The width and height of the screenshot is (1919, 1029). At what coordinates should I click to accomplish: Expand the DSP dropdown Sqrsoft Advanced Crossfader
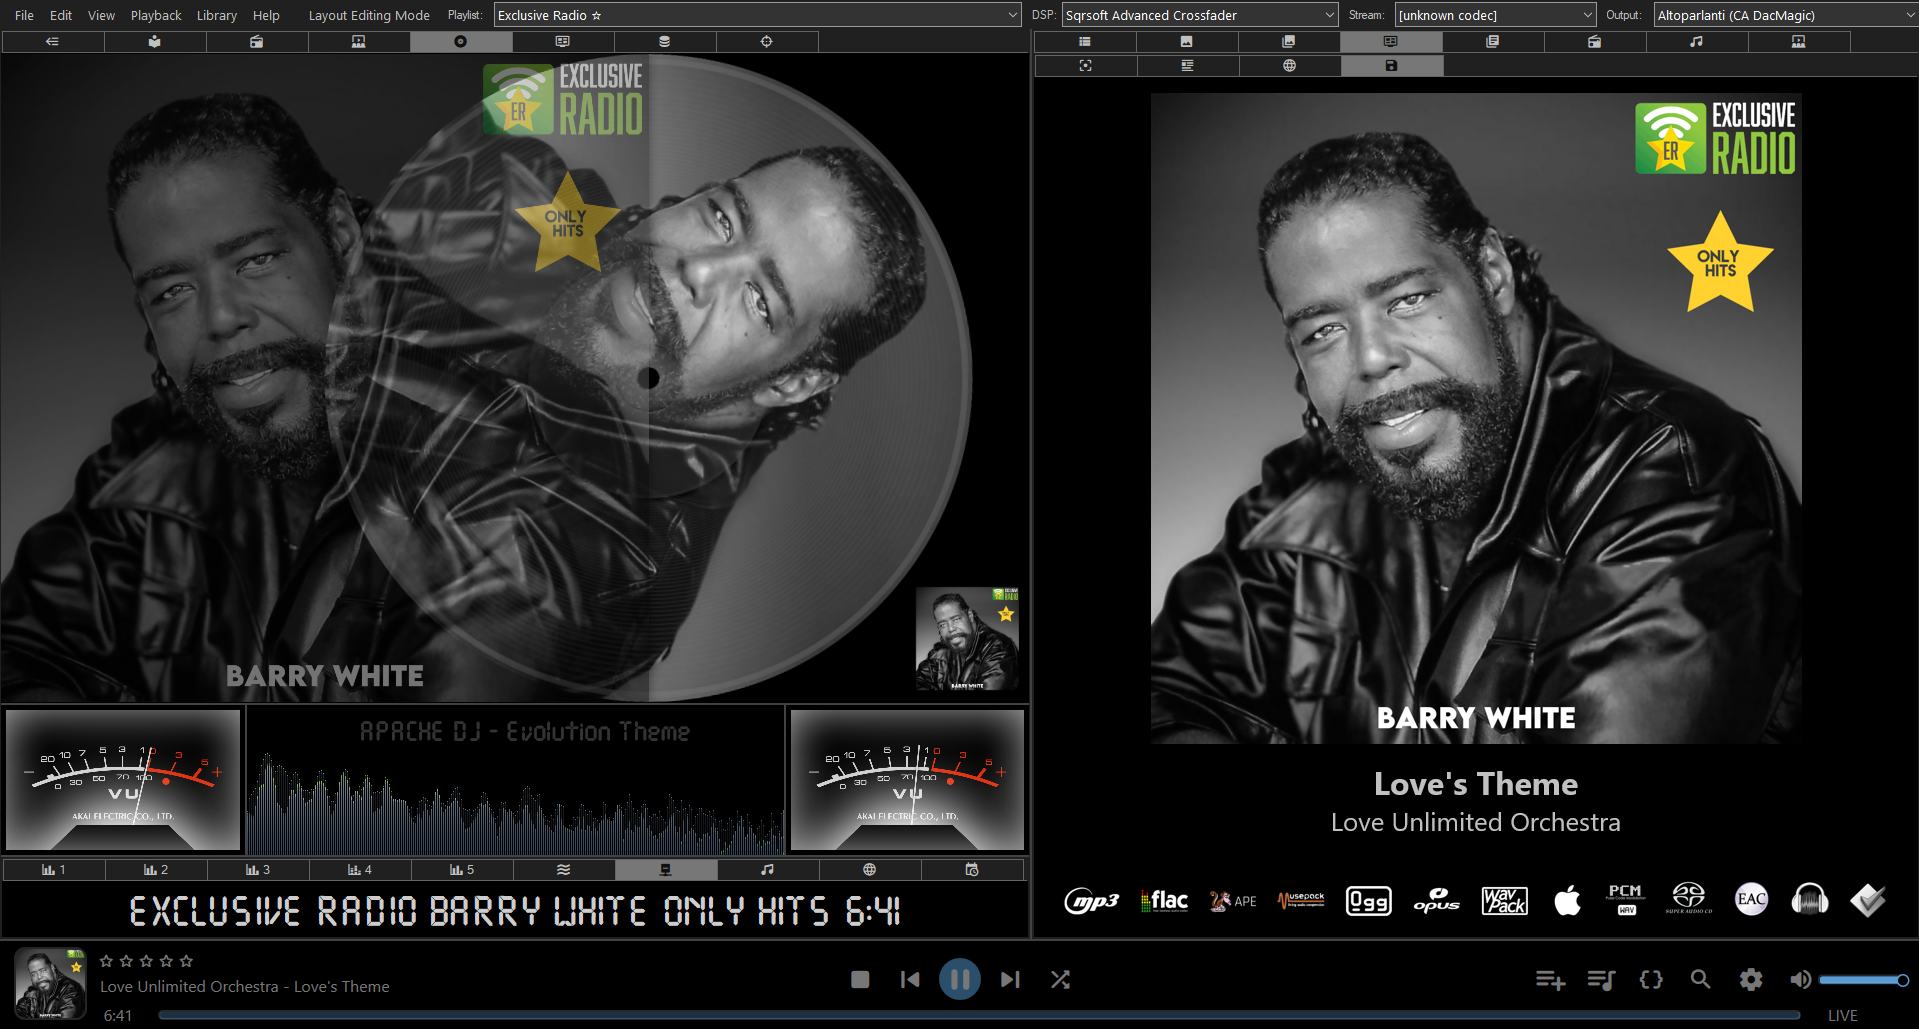click(x=1199, y=15)
